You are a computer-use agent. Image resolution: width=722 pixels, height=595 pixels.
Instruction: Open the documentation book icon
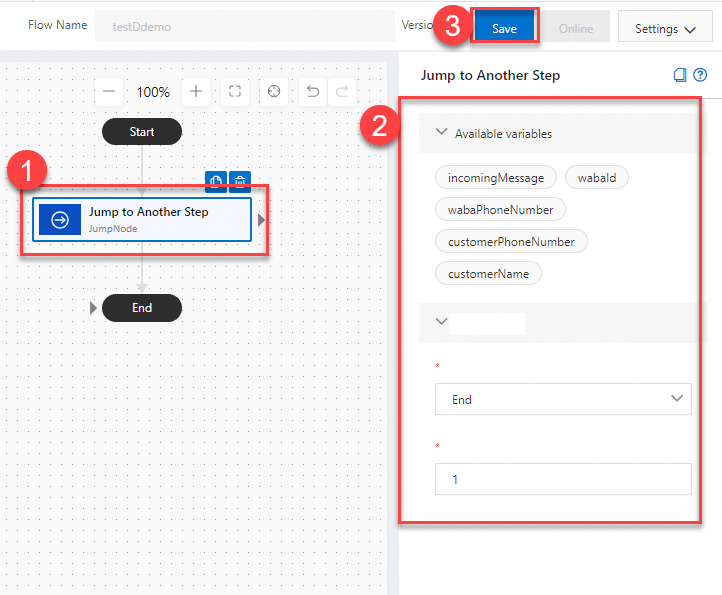680,75
